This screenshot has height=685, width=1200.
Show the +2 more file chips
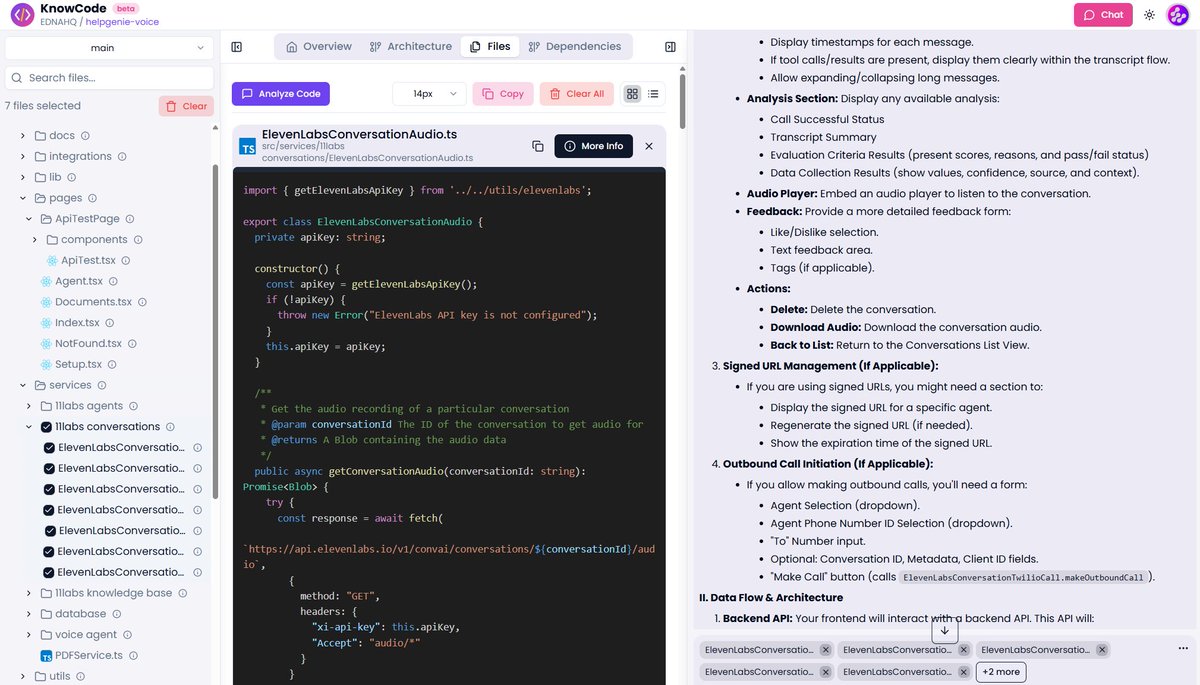[1001, 672]
